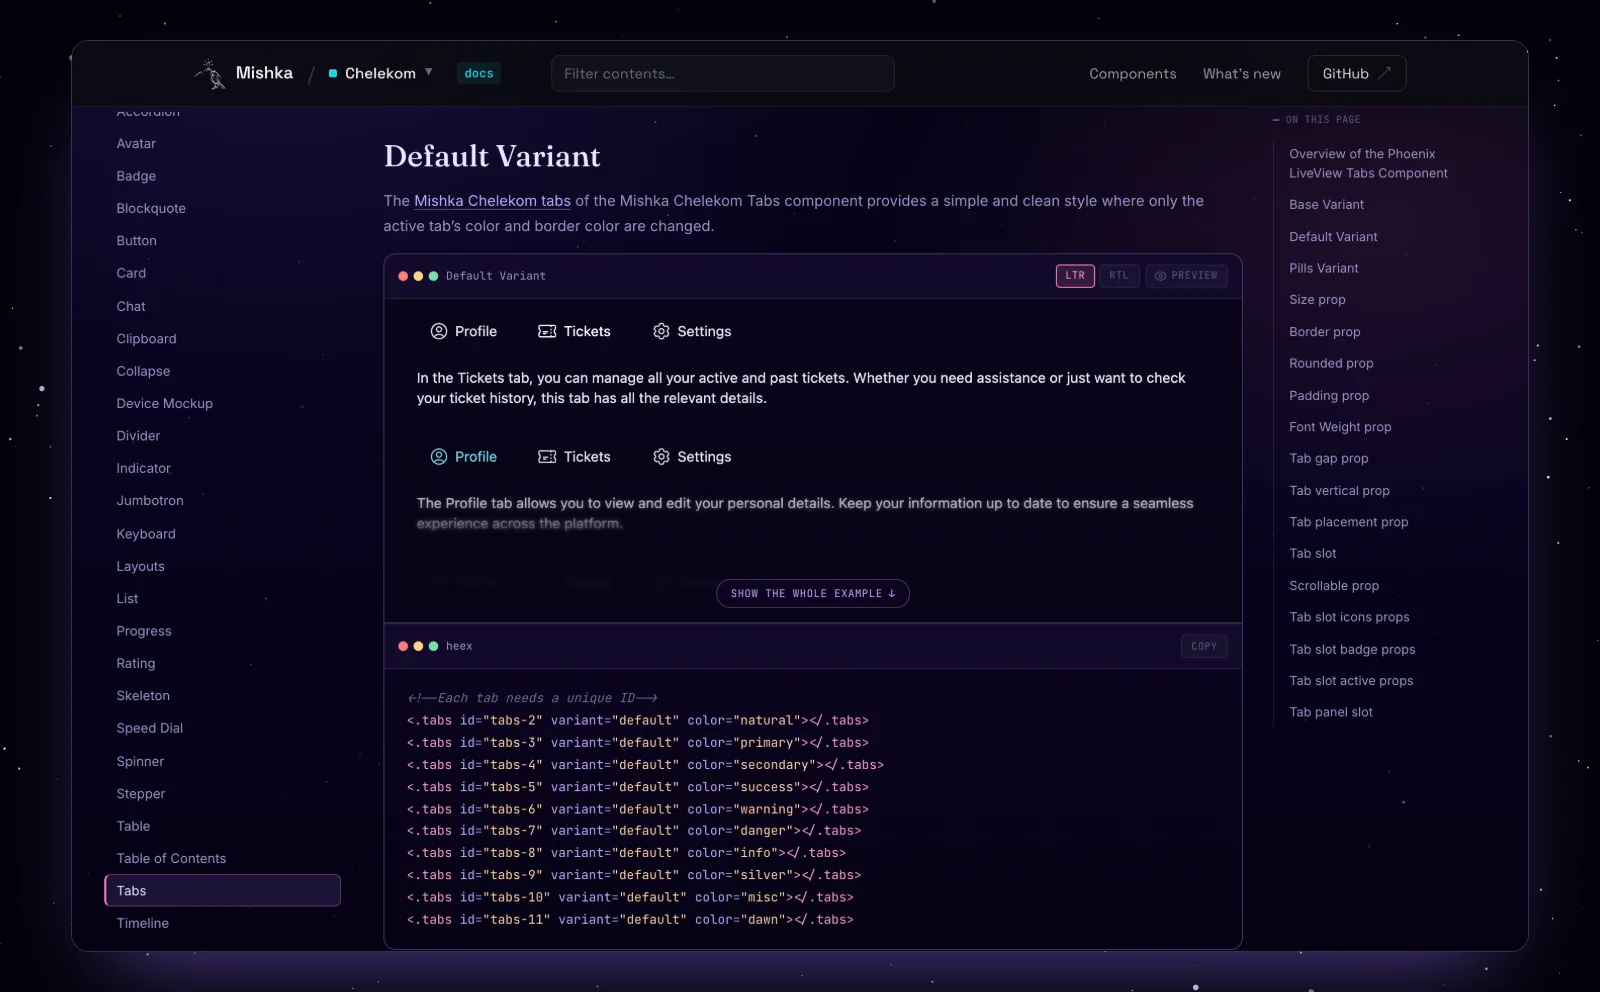
Task: Click the blue square icon beside Chelekom
Action: 333,73
